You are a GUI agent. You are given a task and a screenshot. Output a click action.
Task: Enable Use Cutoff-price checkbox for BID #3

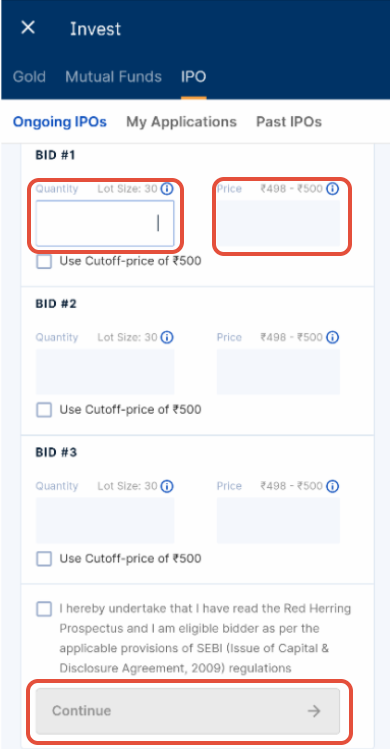pyautogui.click(x=44, y=559)
